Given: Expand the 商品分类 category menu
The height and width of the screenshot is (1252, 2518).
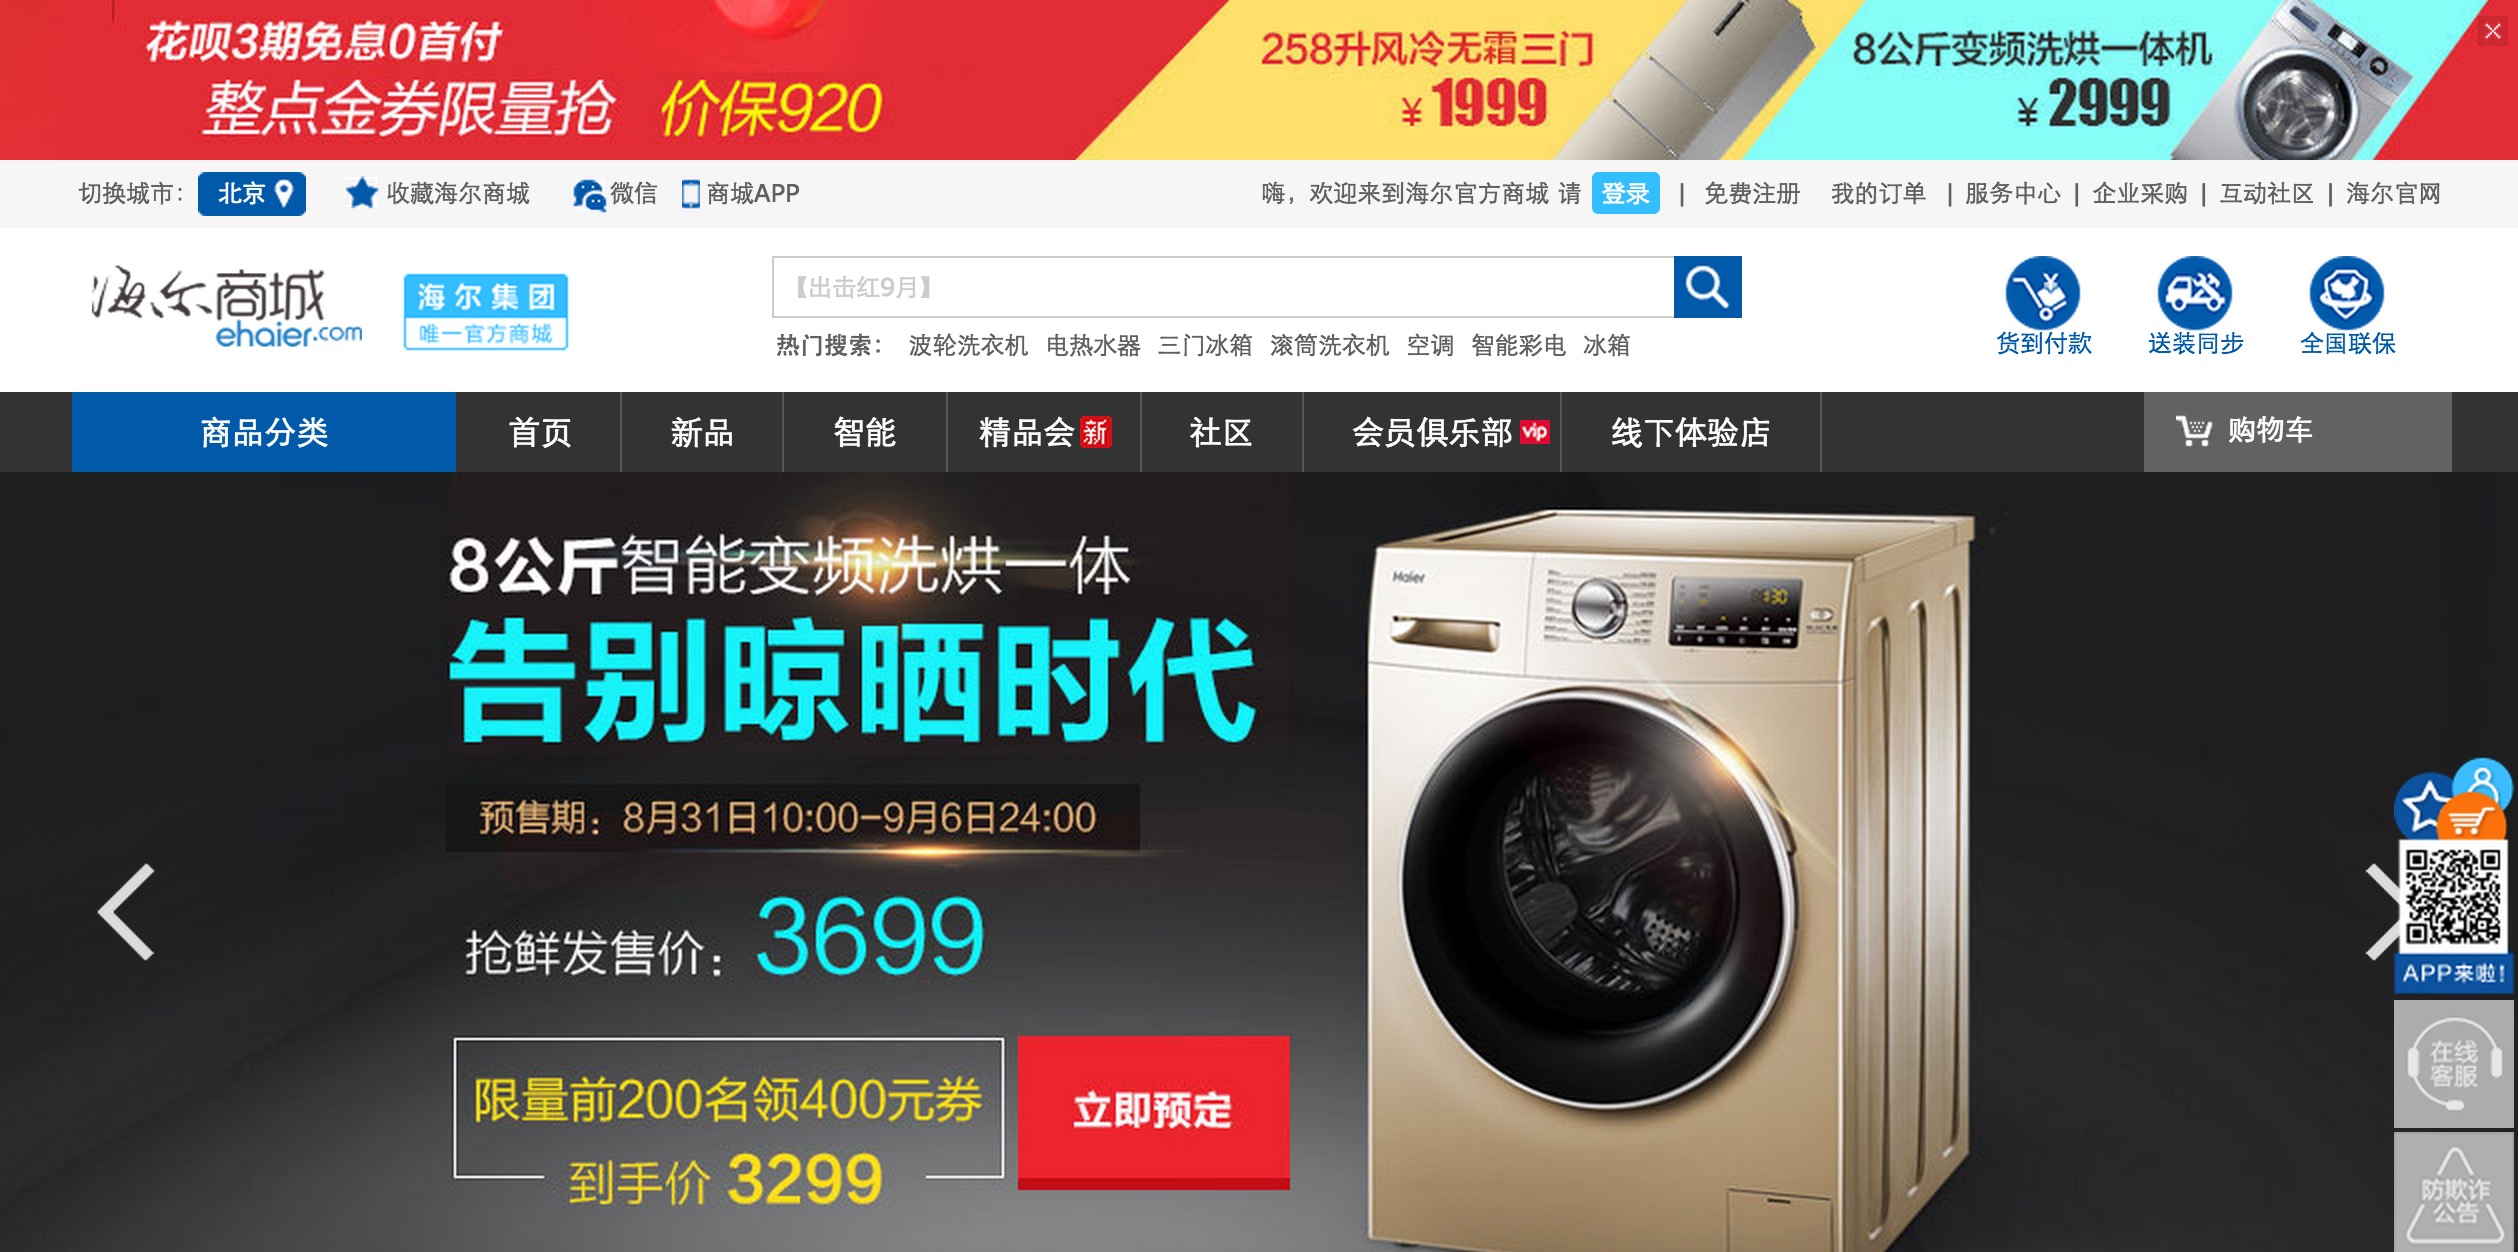Looking at the screenshot, I should pyautogui.click(x=264, y=431).
